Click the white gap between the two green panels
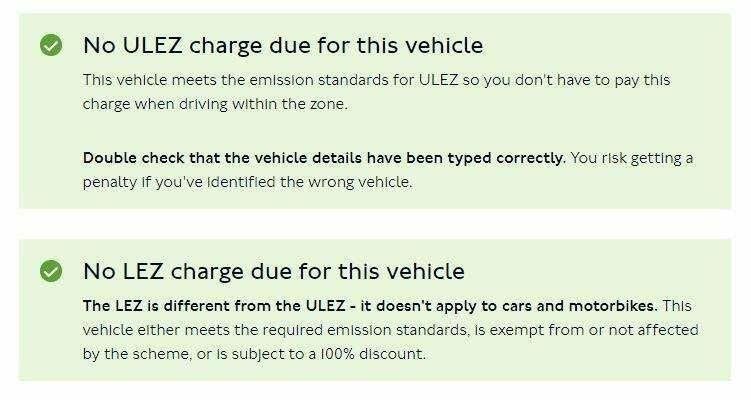Viewport: 751px width, 400px height. click(375, 224)
